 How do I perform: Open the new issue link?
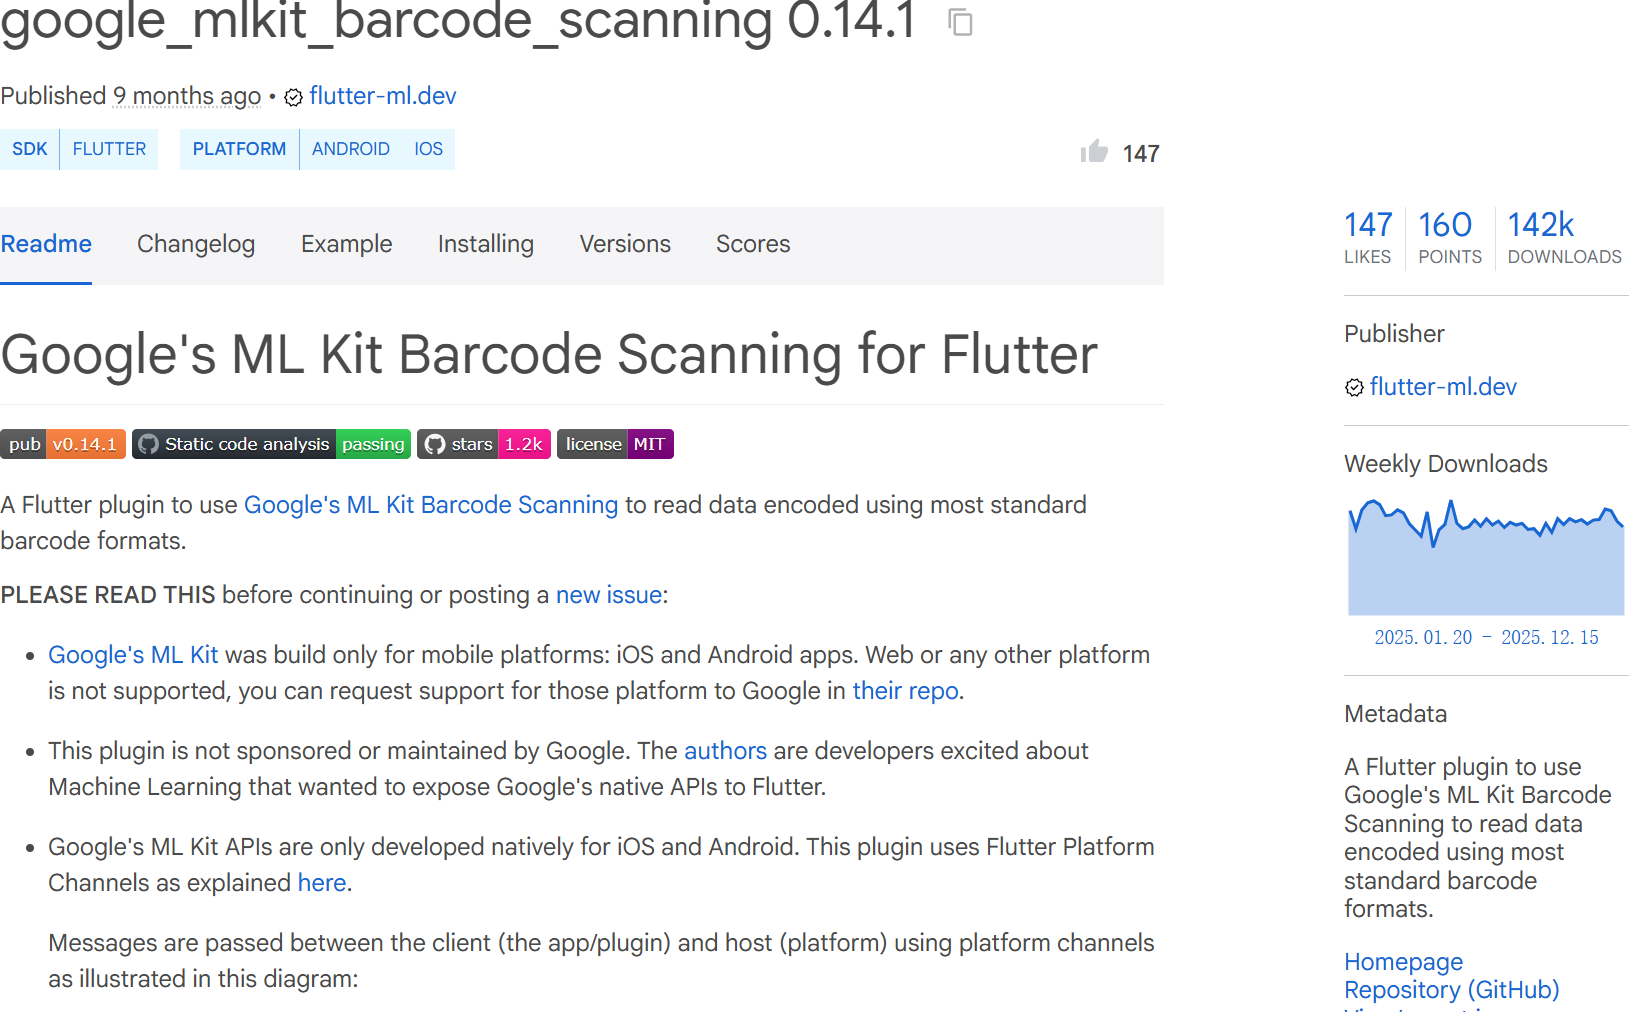[x=608, y=595]
